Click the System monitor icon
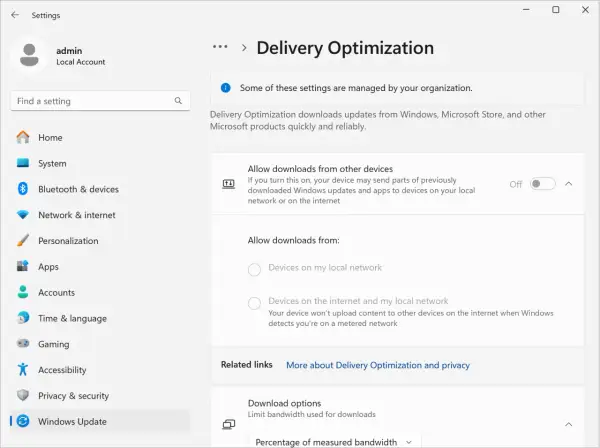Screen dimensions: 600x448 (x=23, y=163)
